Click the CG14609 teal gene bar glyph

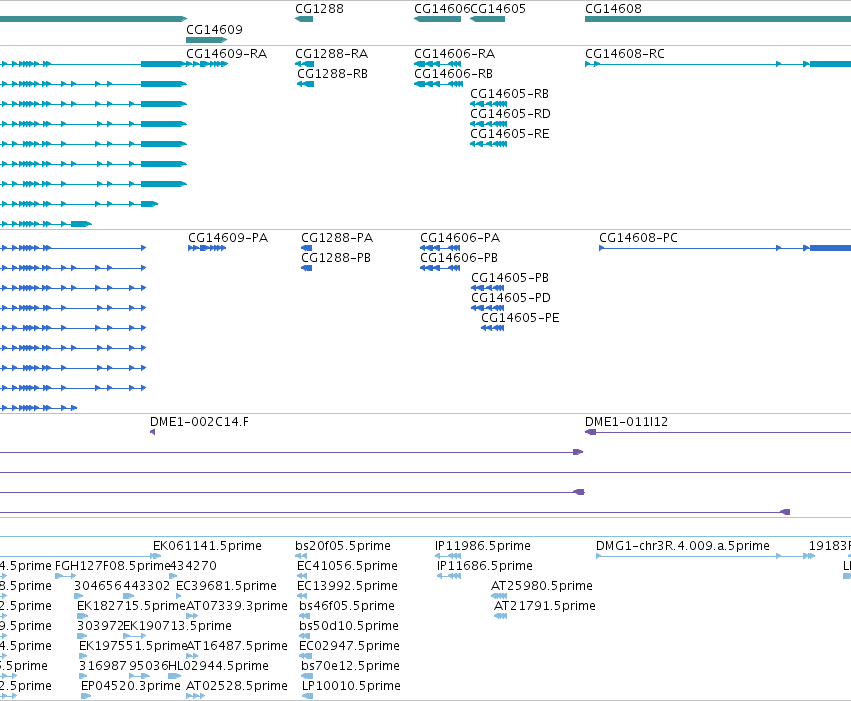click(x=206, y=40)
